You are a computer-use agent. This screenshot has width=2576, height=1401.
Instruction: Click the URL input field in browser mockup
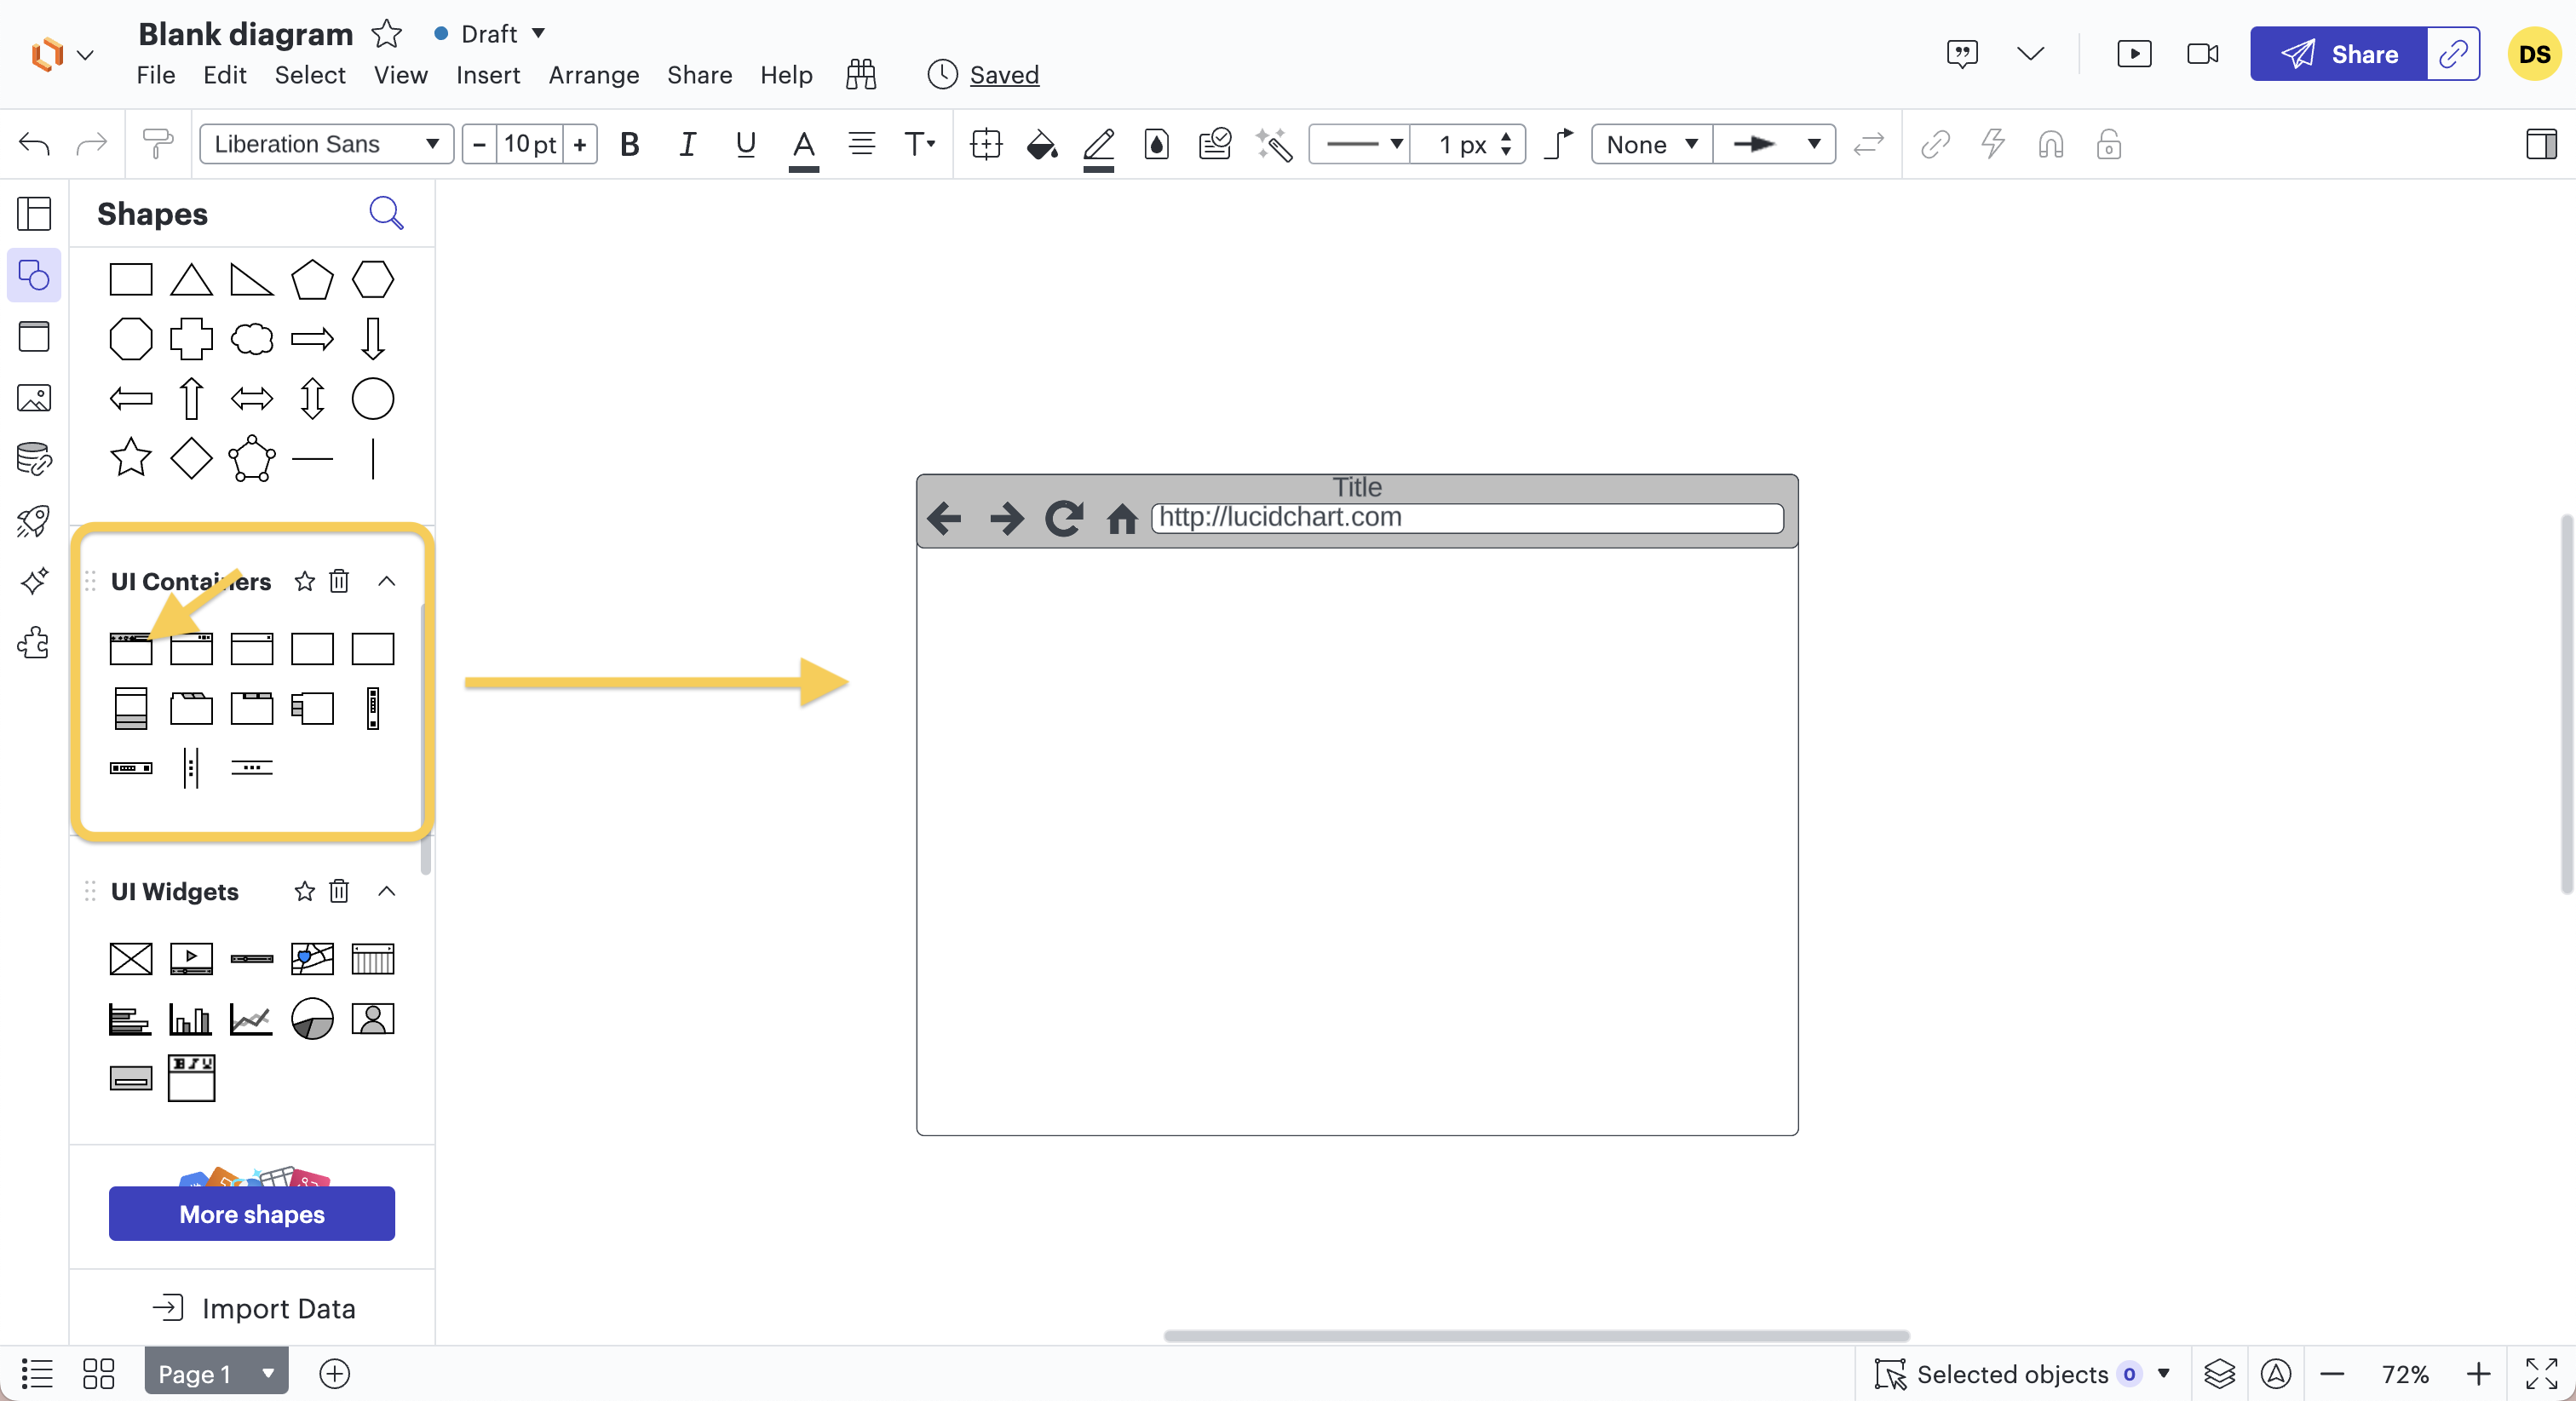tap(1467, 518)
